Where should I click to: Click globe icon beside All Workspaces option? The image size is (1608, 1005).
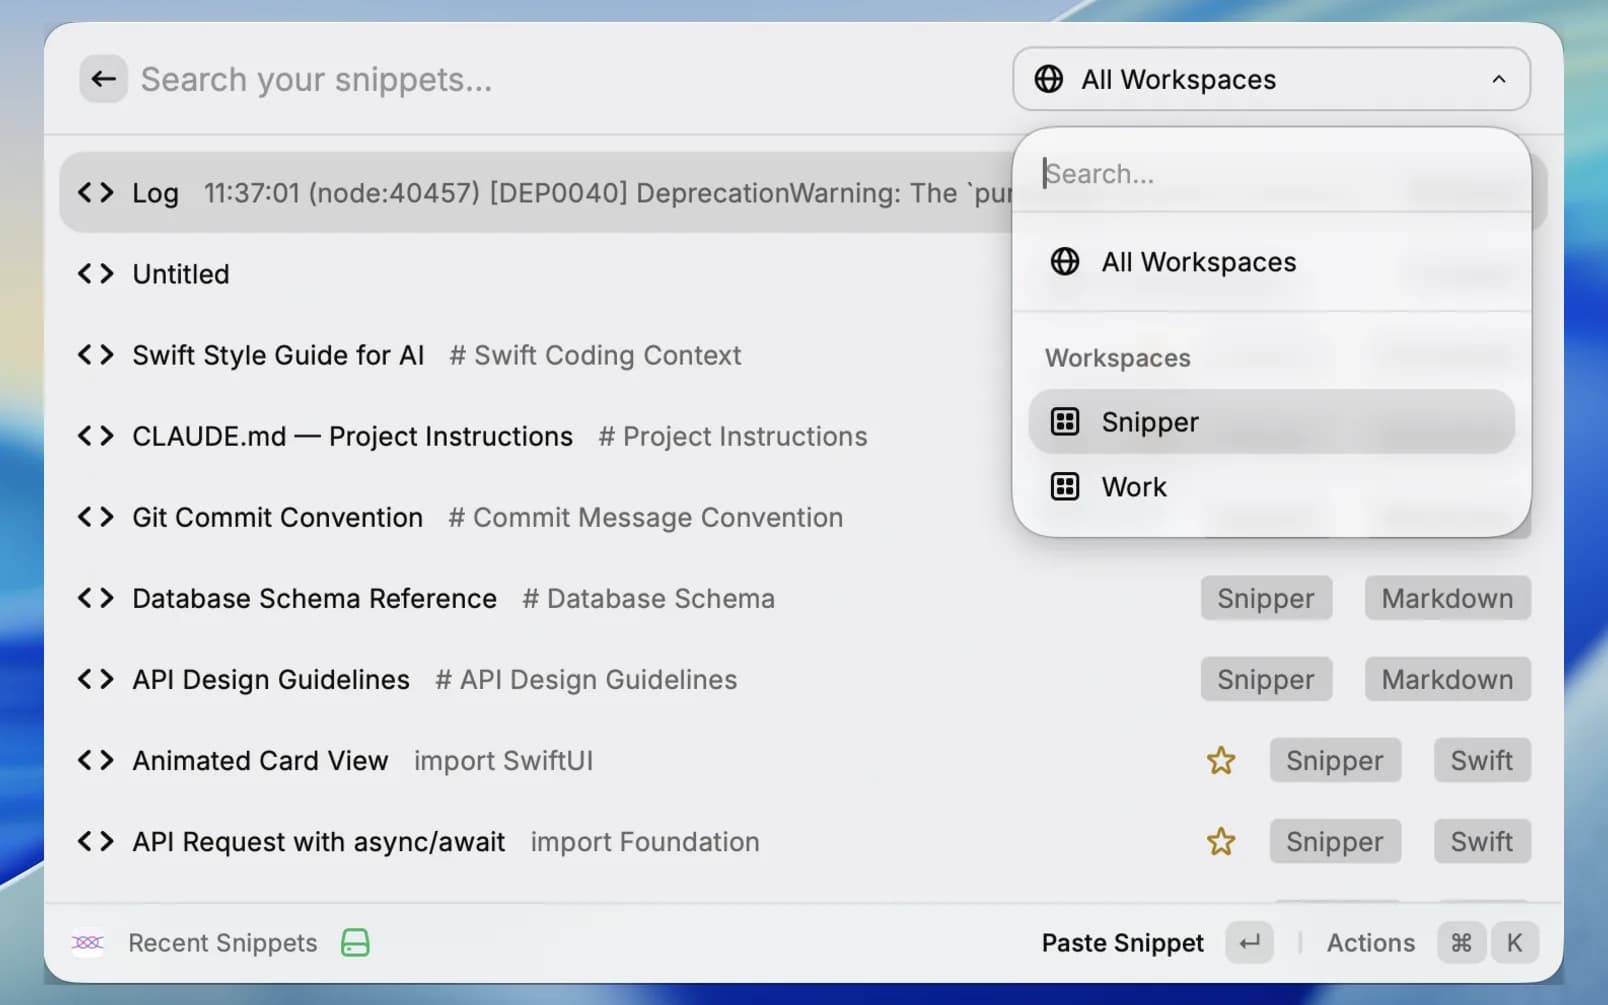[1065, 262]
